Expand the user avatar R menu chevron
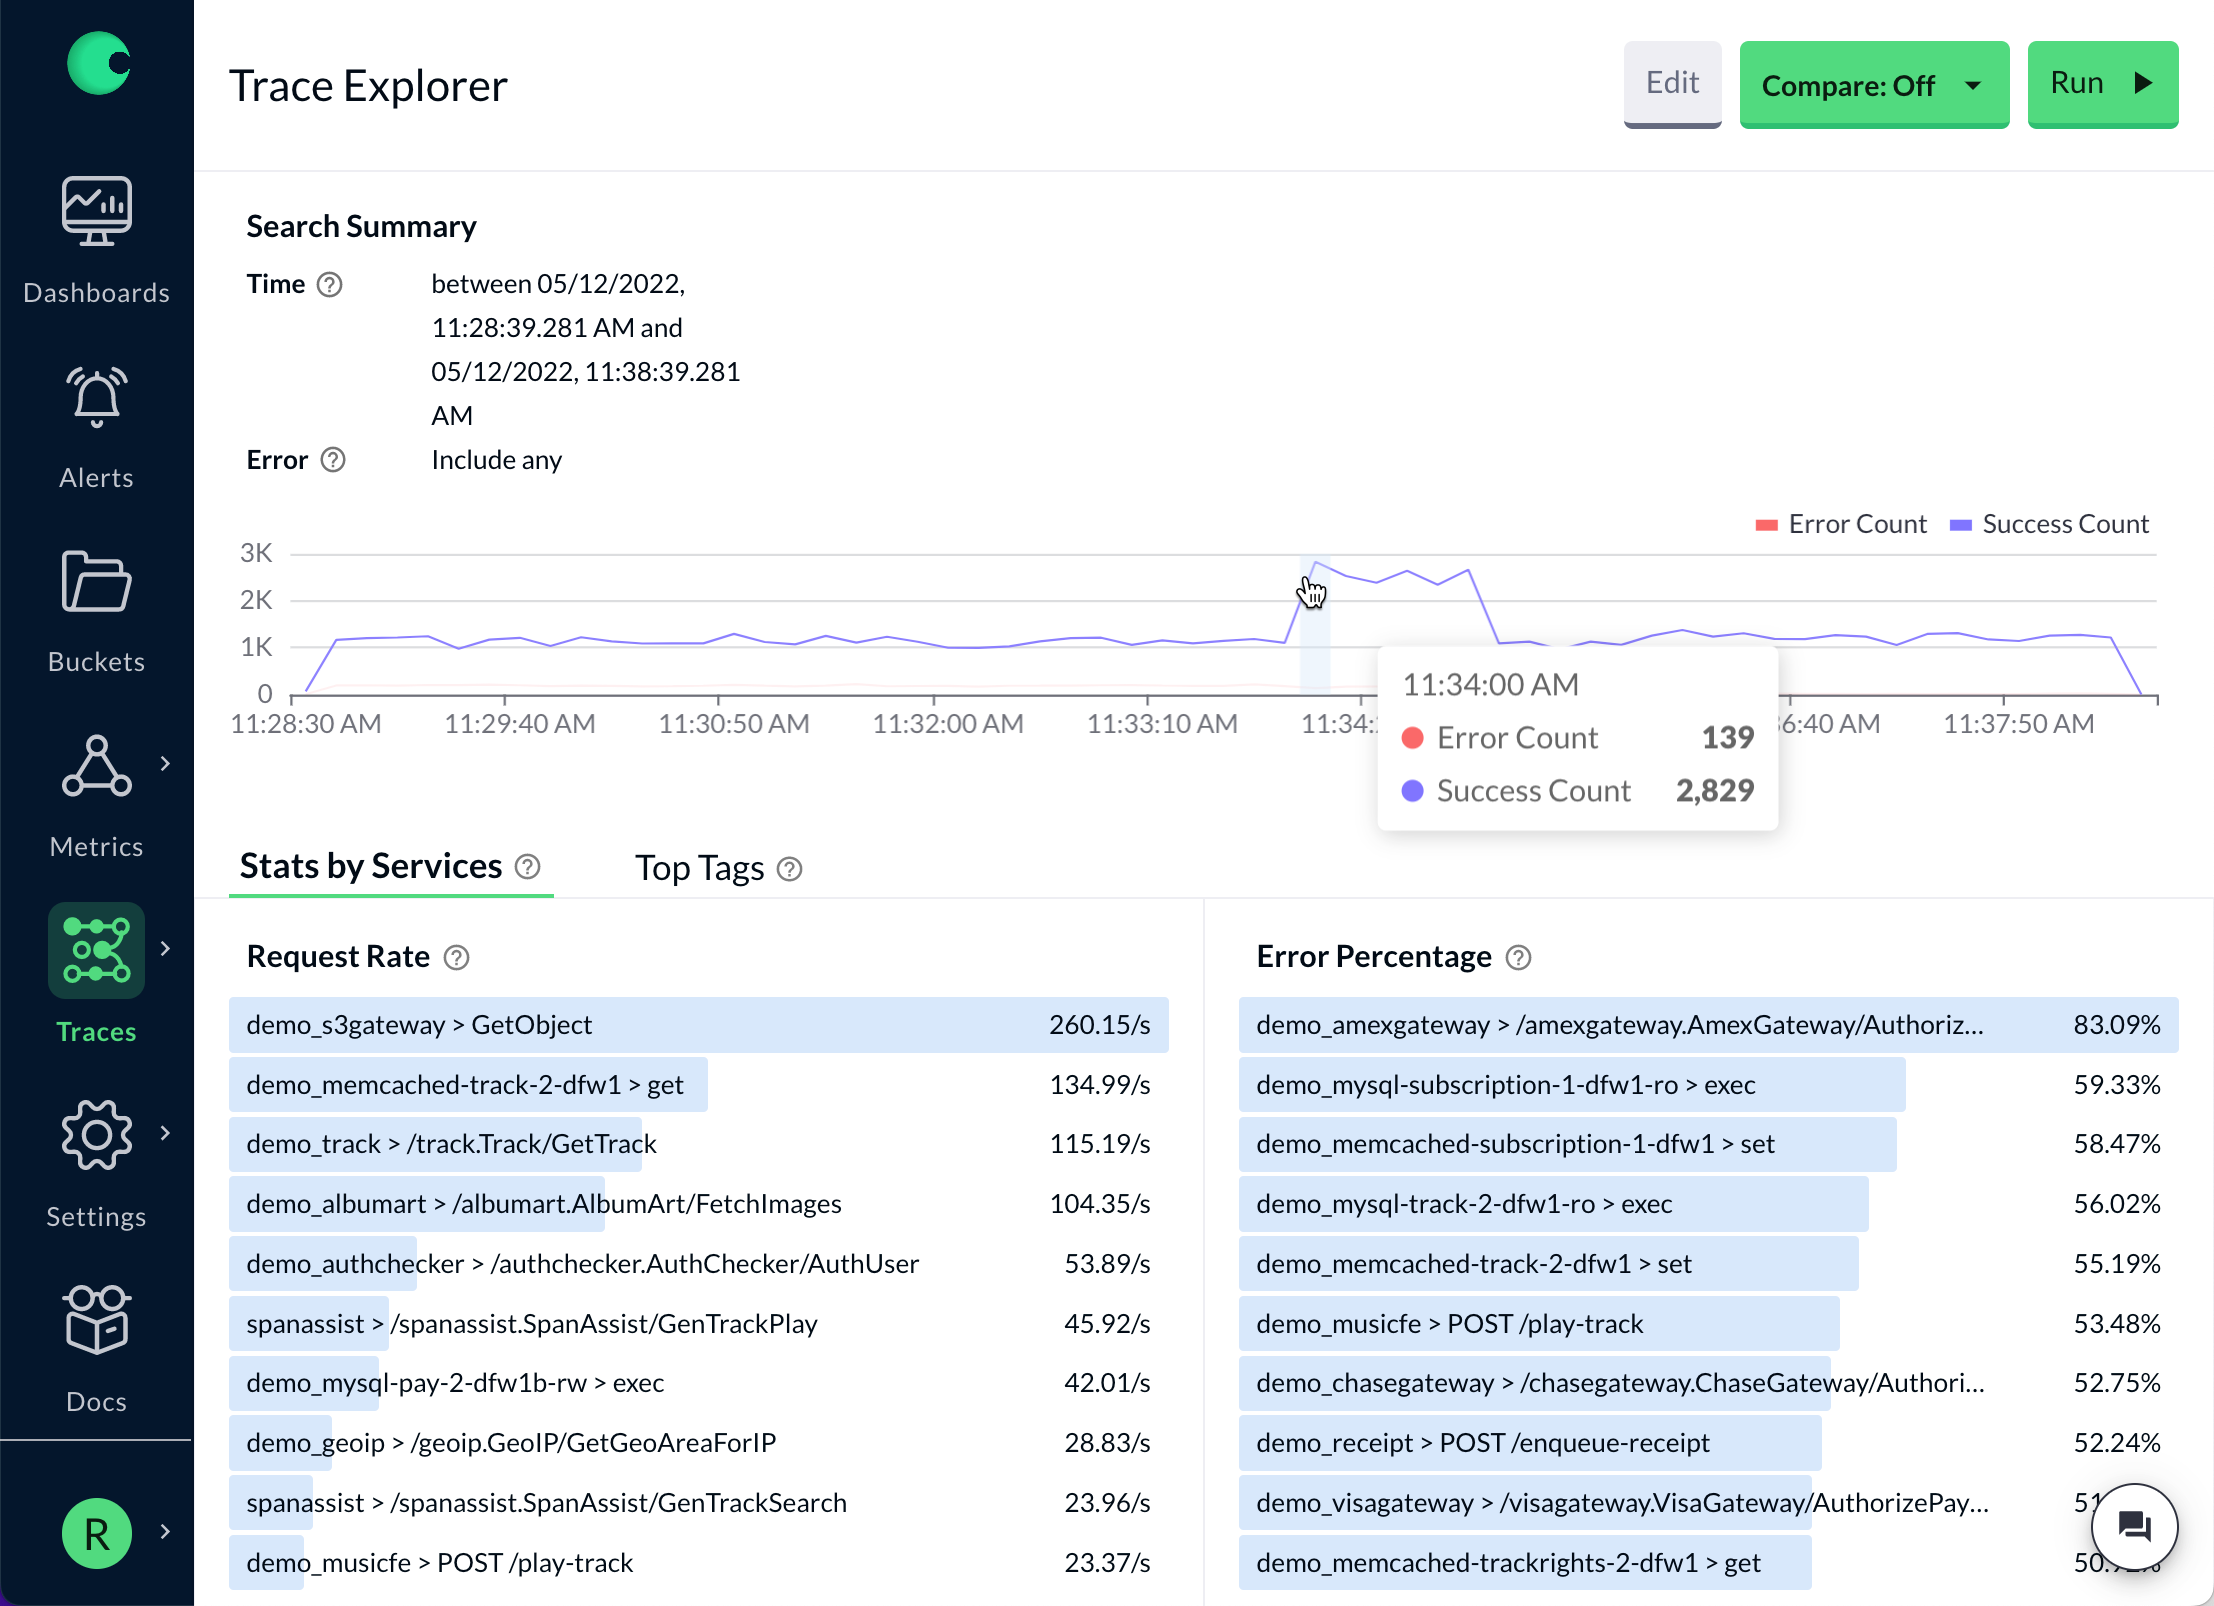 tap(166, 1532)
